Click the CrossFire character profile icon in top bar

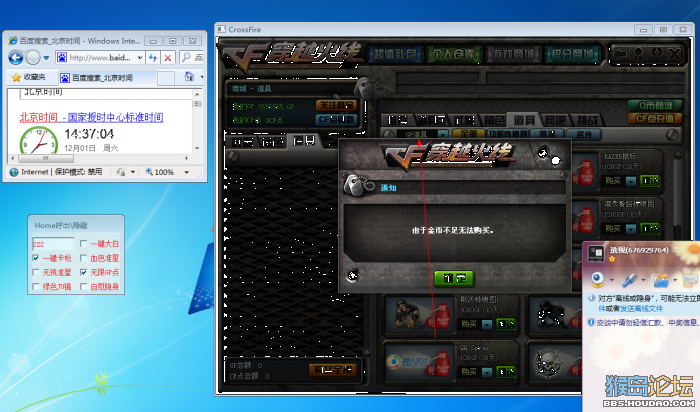click(638, 54)
